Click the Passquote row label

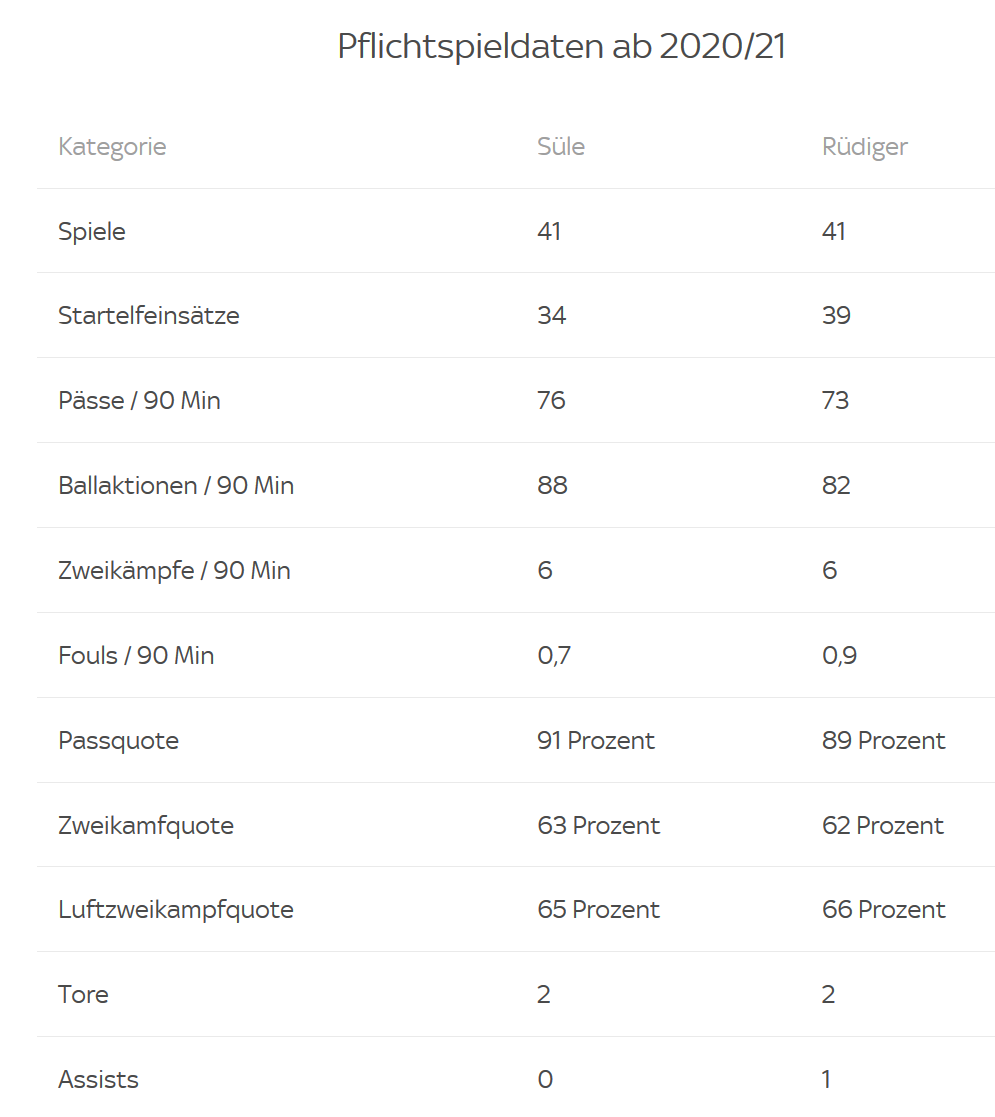pyautogui.click(x=118, y=741)
